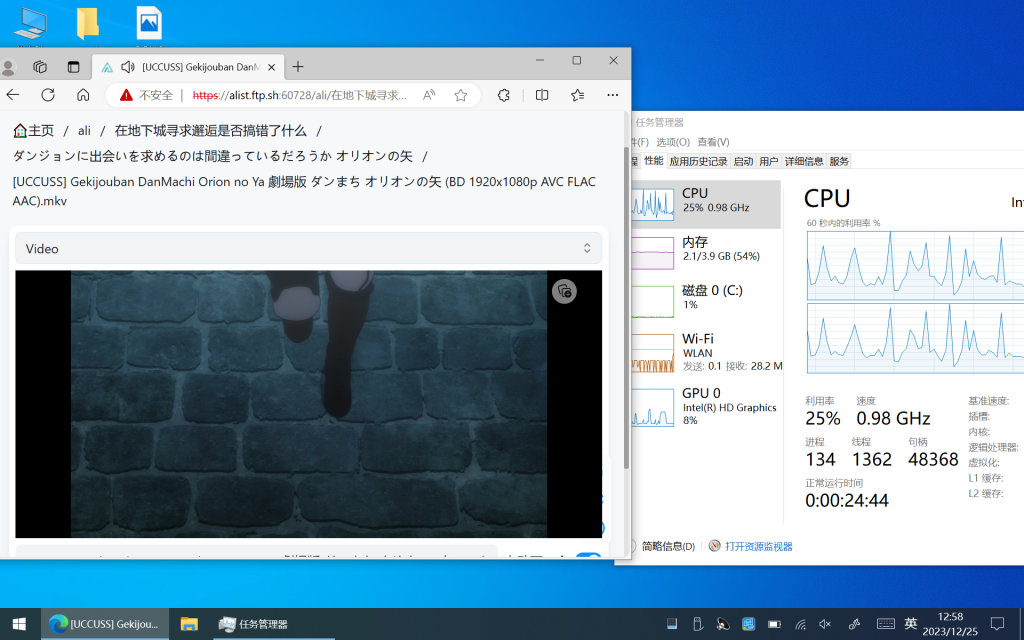This screenshot has height=640, width=1024.
Task: Open Windows Start menu
Action: pos(19,624)
